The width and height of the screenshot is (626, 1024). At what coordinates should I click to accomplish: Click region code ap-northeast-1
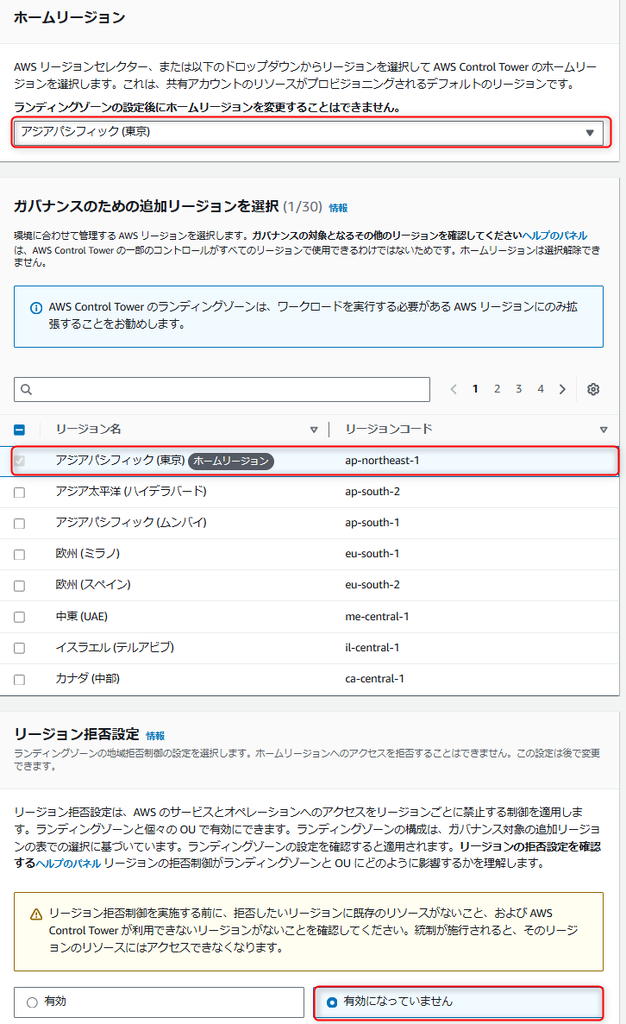click(383, 460)
